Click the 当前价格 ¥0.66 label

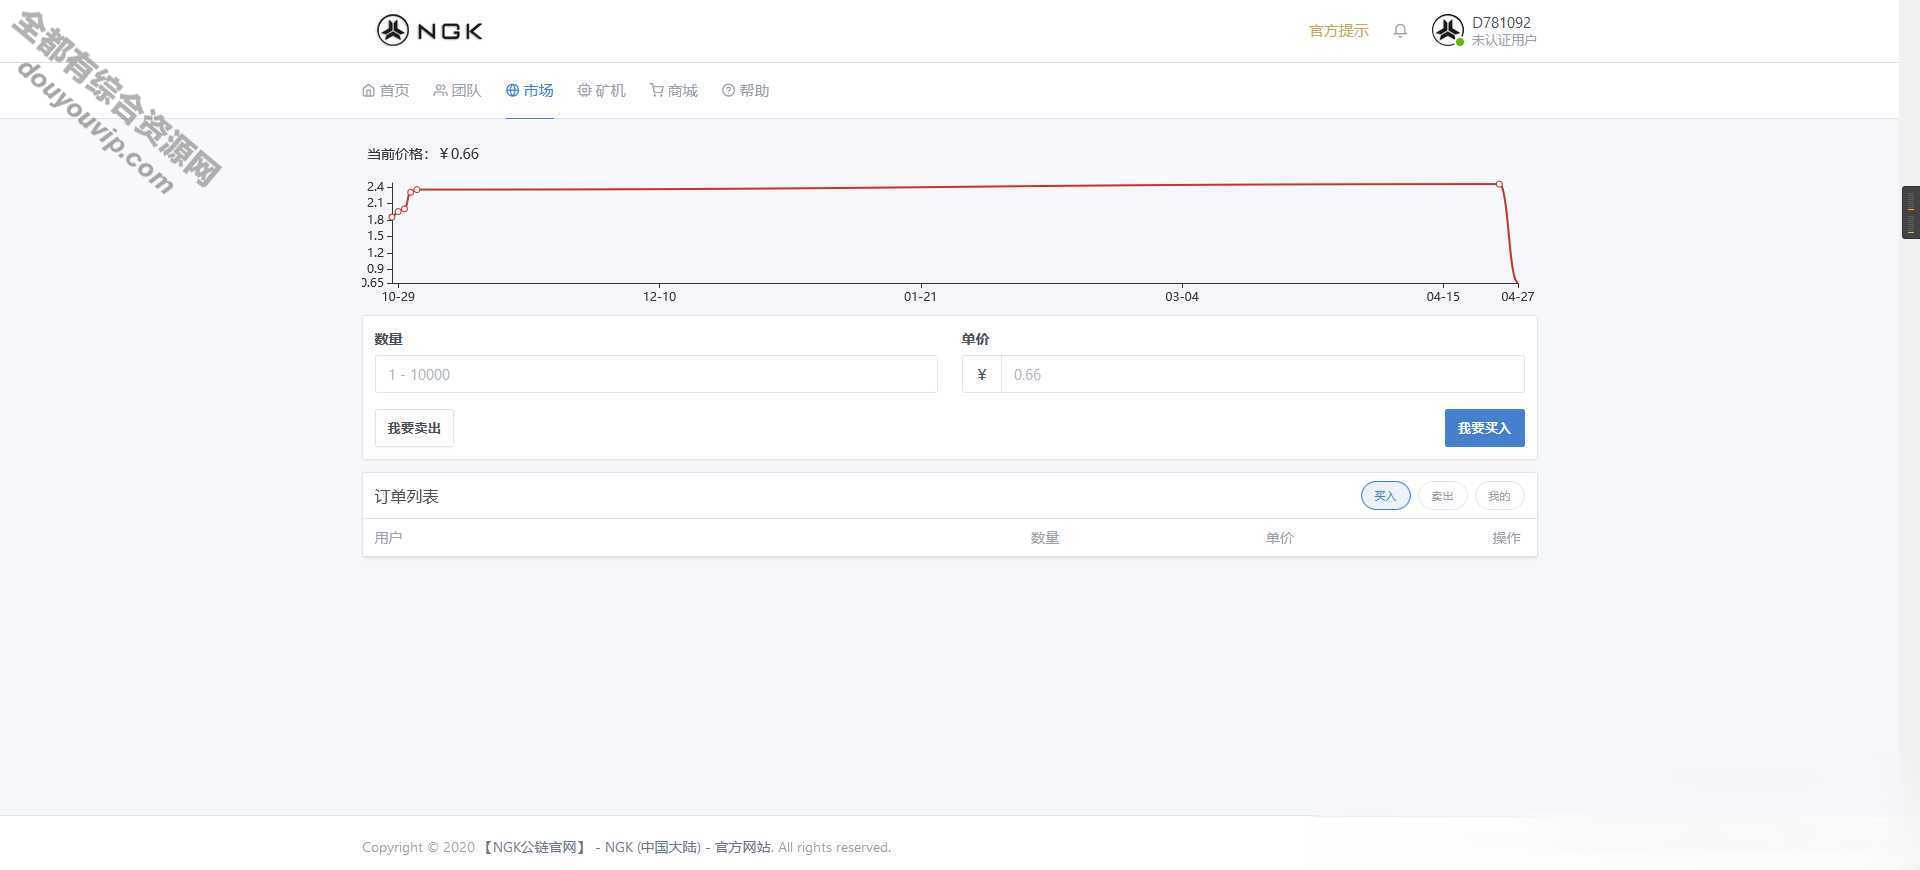coord(423,154)
